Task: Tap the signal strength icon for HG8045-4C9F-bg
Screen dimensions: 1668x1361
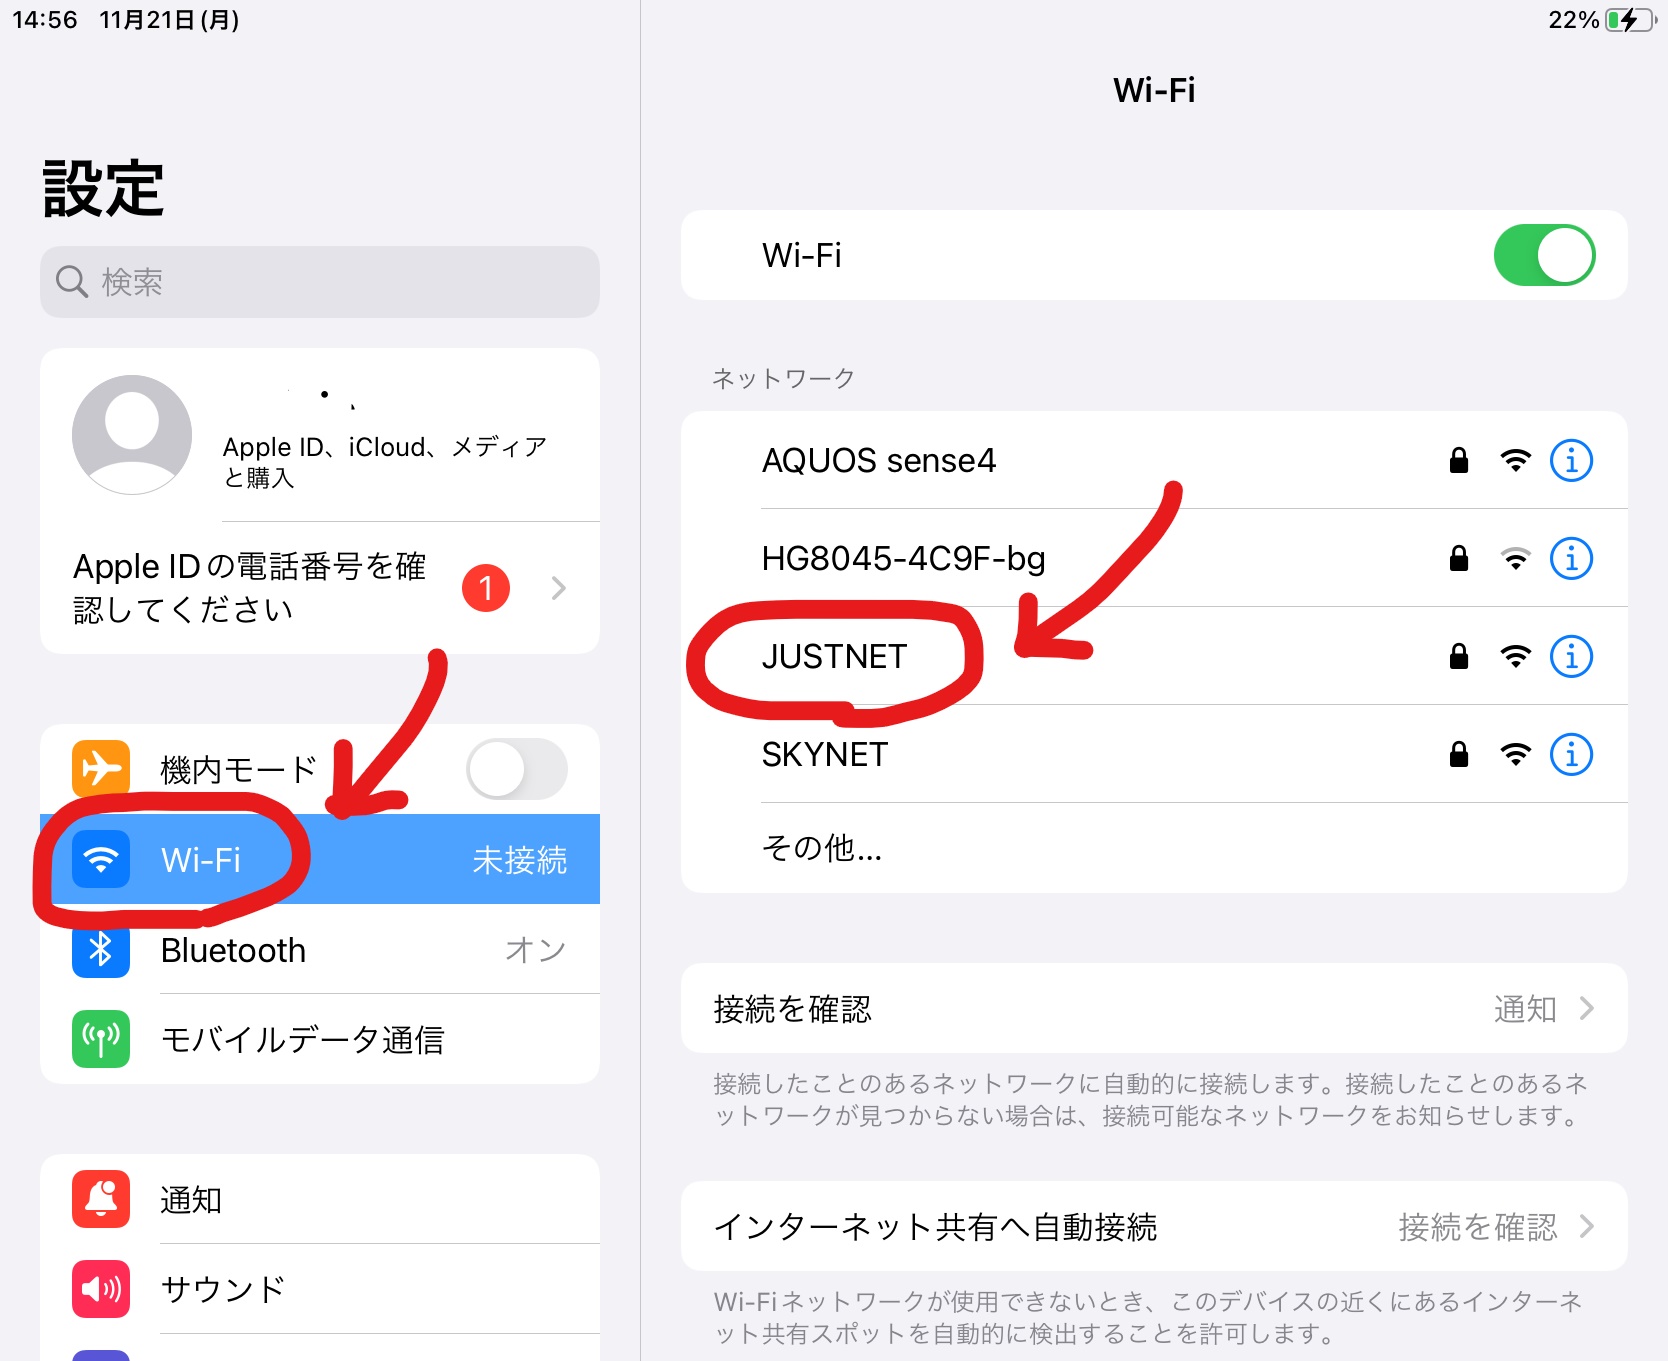Action: (x=1516, y=559)
